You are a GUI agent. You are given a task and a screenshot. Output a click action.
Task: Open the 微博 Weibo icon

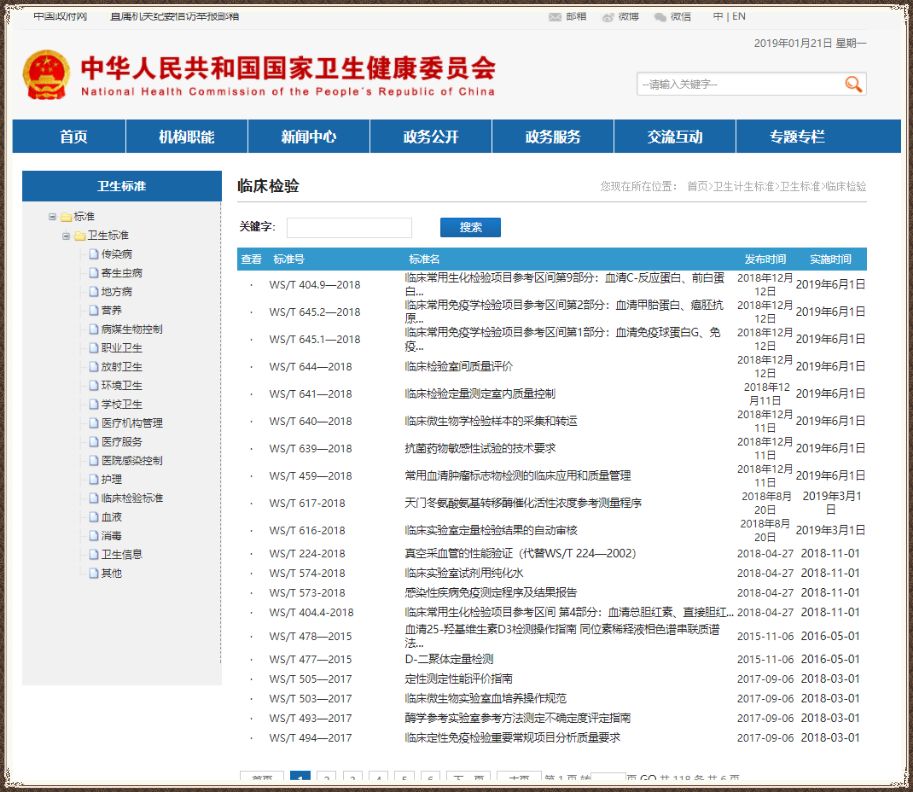pyautogui.click(x=608, y=17)
